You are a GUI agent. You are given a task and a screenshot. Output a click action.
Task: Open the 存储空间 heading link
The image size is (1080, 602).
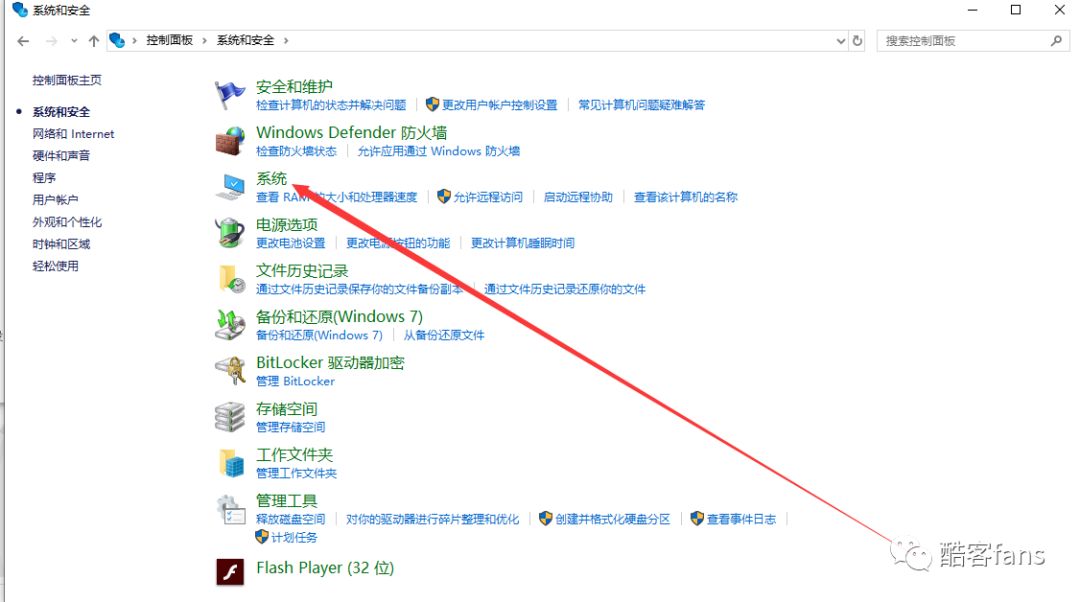[x=287, y=409]
